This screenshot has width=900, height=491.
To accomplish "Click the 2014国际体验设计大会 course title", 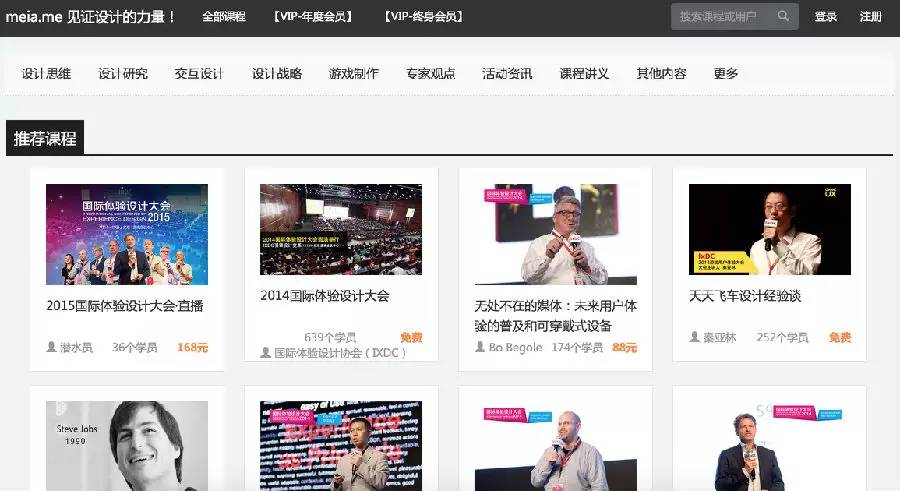I will pos(324,296).
